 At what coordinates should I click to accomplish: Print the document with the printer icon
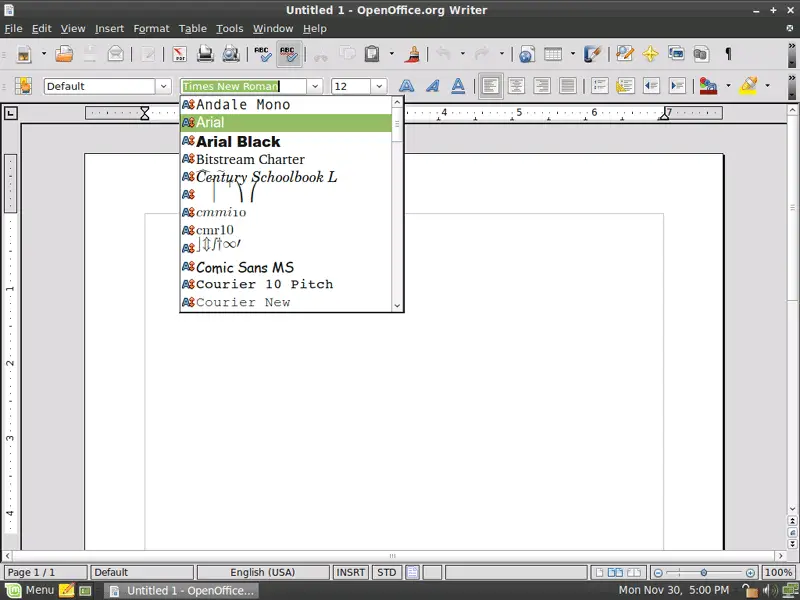[x=205, y=54]
